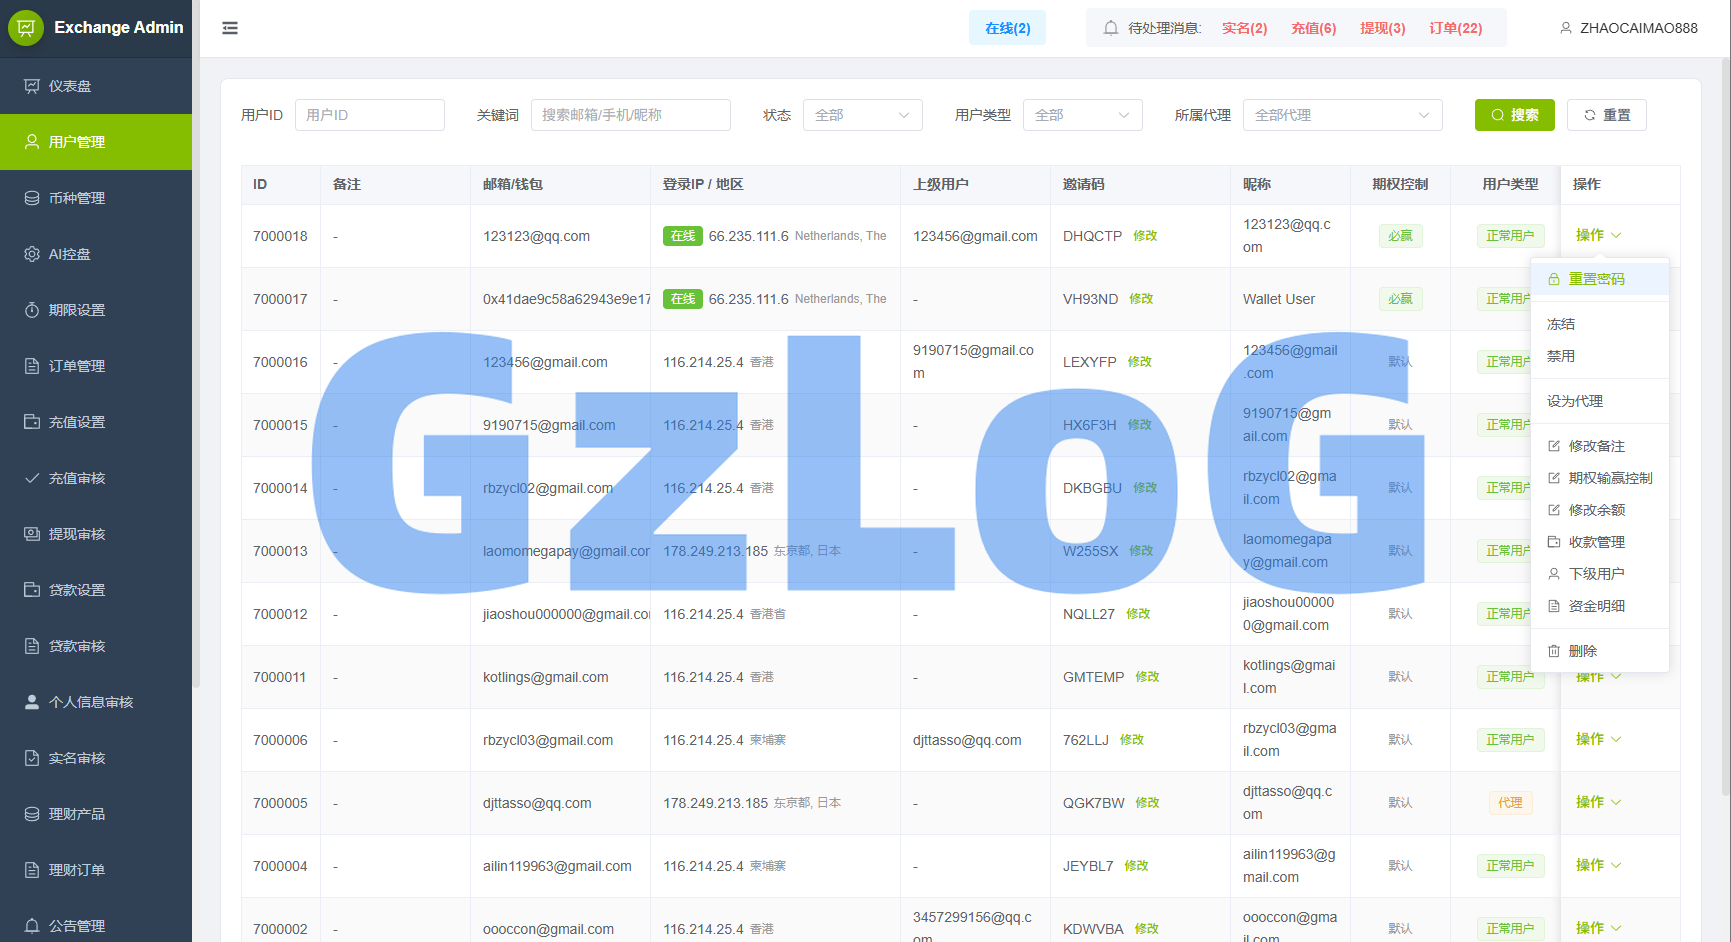The image size is (1731, 942).
Task: Click the user avatar icon beside ZHAOCAIMAO888
Action: click(1566, 28)
